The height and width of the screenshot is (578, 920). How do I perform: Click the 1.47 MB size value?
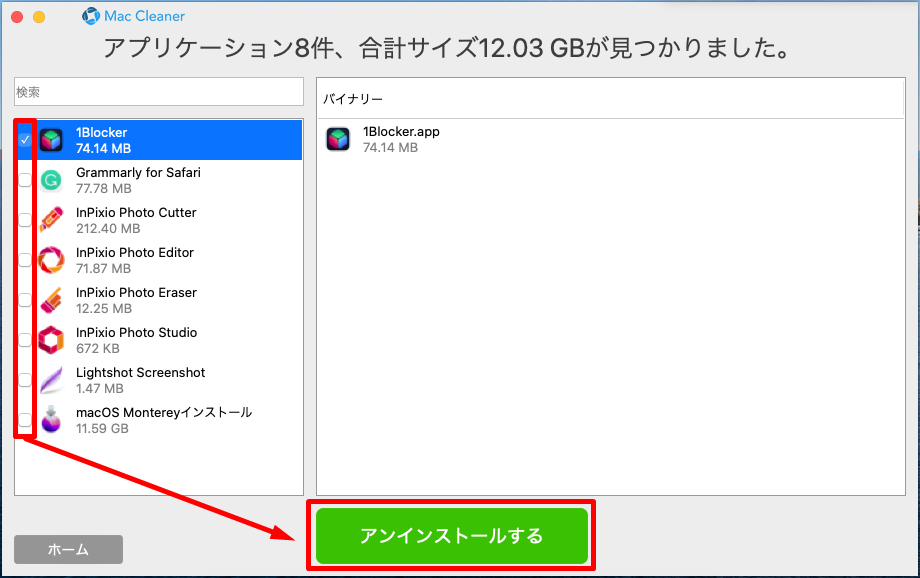[100, 388]
